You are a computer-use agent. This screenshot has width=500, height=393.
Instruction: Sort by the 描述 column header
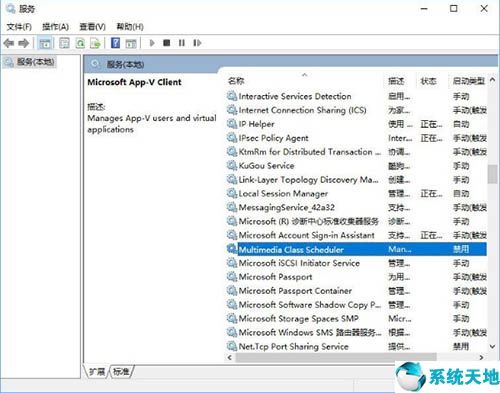coord(396,81)
